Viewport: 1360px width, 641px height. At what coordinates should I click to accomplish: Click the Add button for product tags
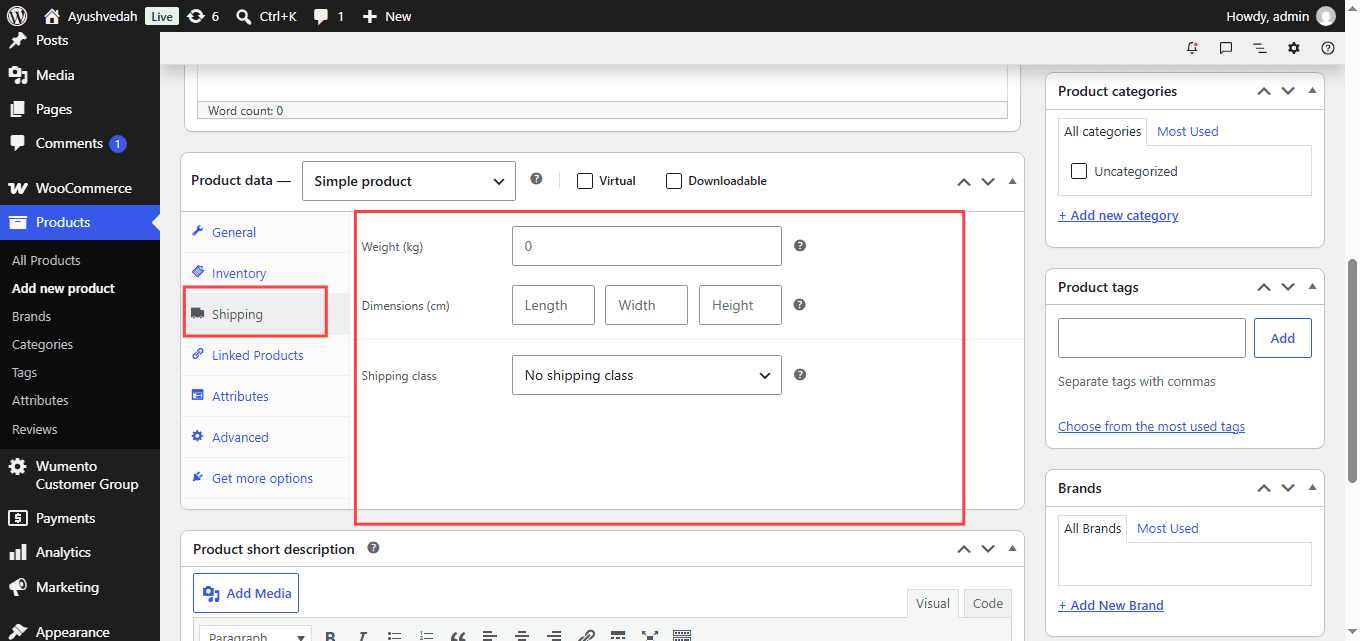tap(1283, 338)
